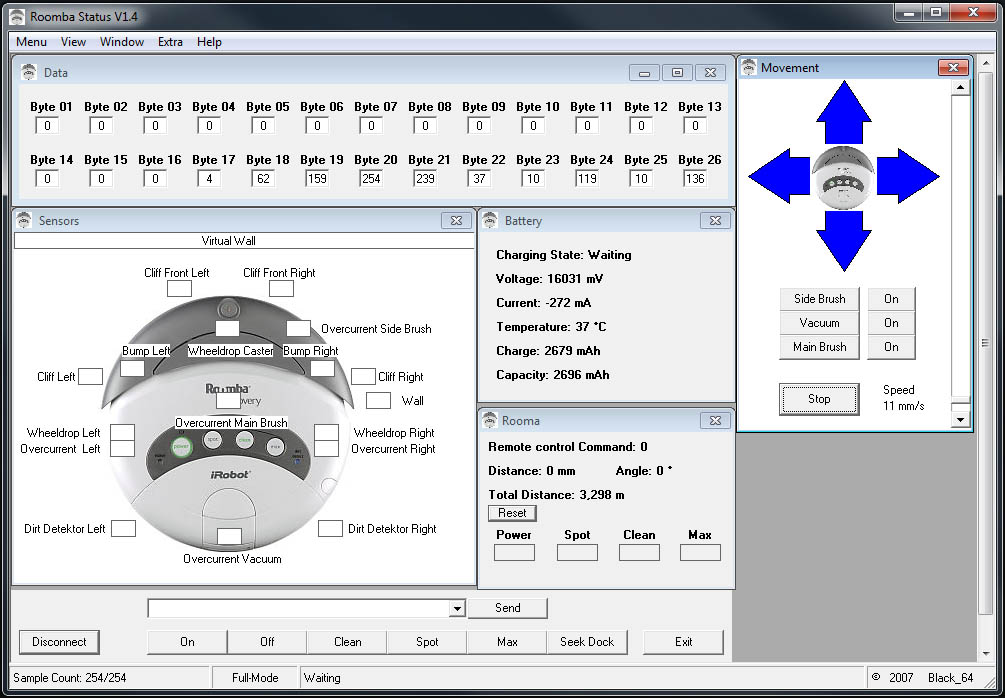Click the Cliff Front Right indicator box
The width and height of the screenshot is (1005, 698).
click(281, 288)
